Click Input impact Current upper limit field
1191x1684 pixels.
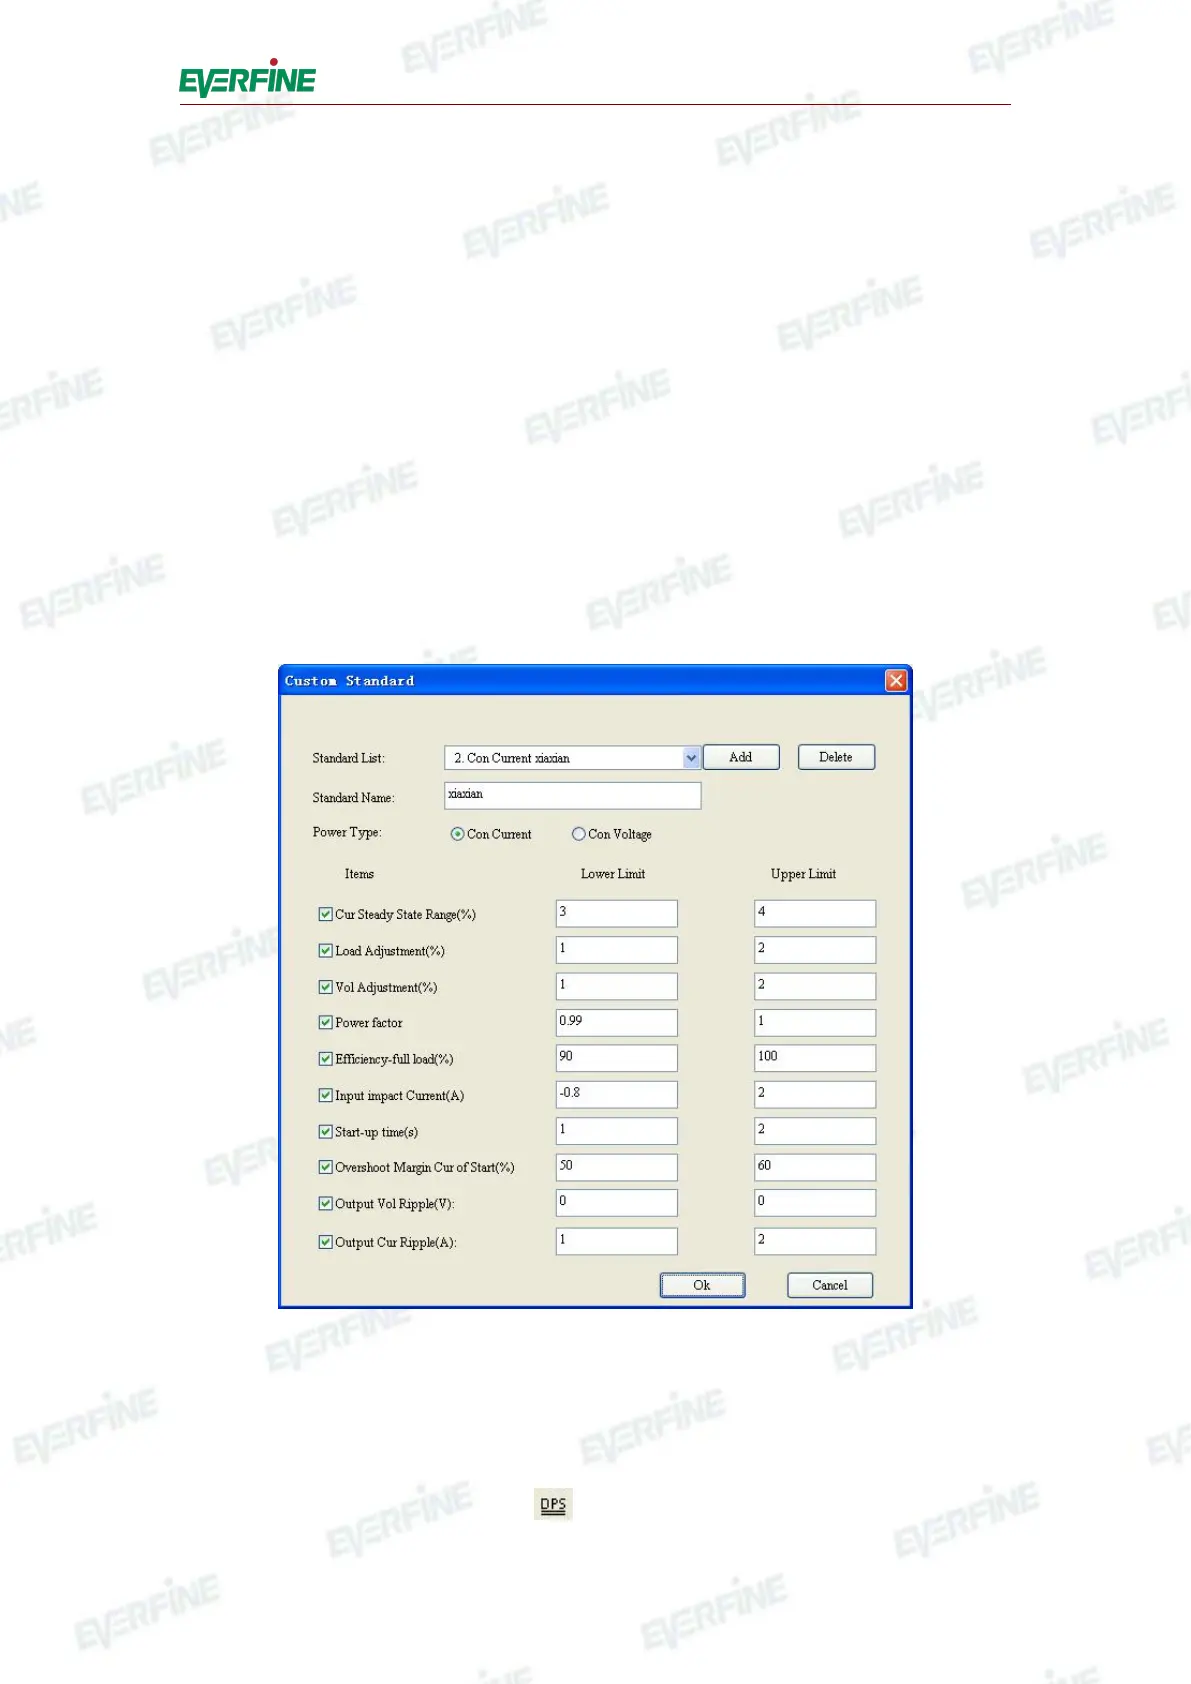coord(815,1094)
